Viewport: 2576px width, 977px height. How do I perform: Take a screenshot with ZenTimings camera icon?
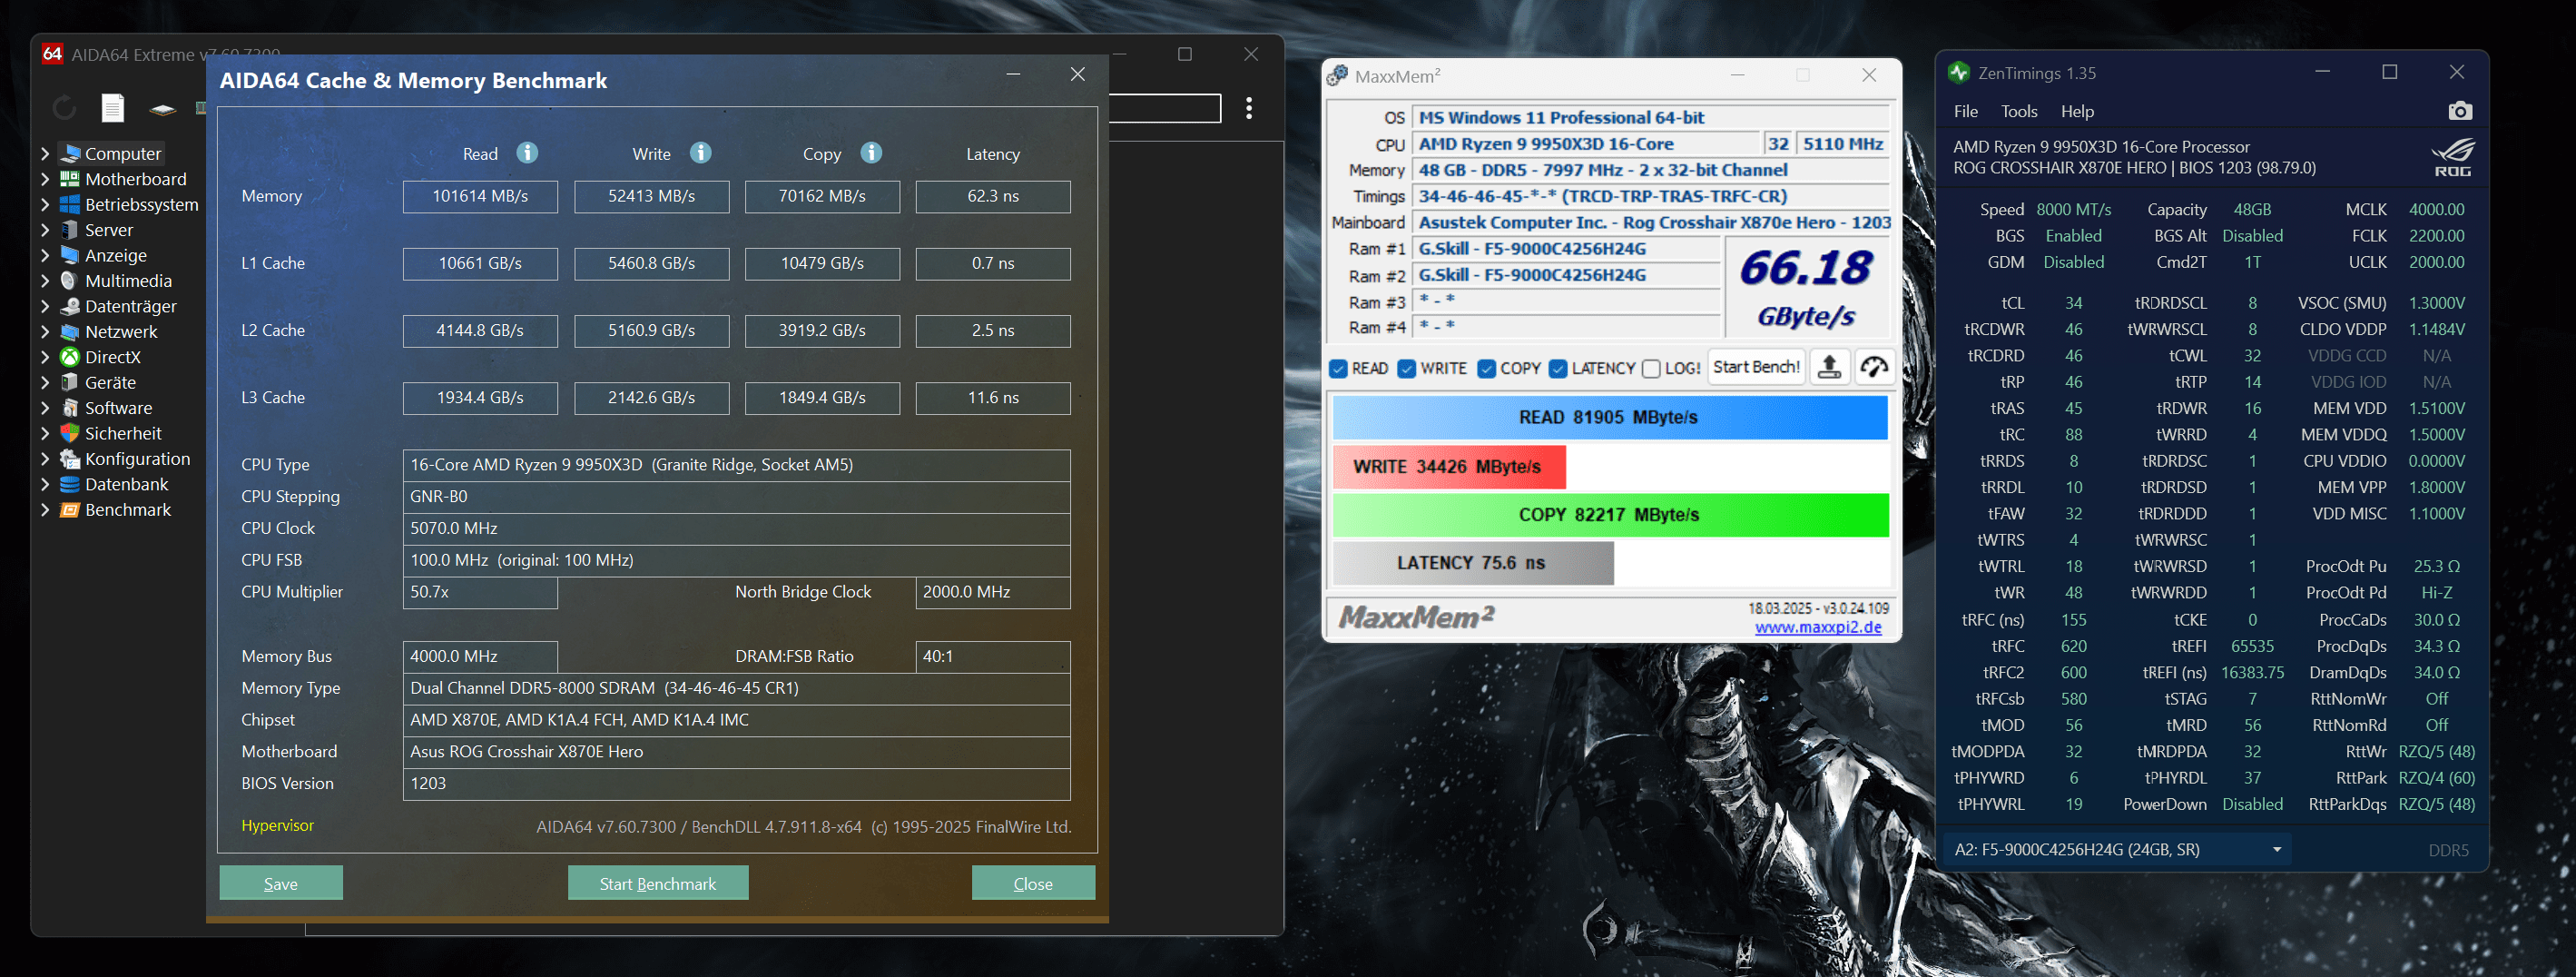tap(2460, 111)
